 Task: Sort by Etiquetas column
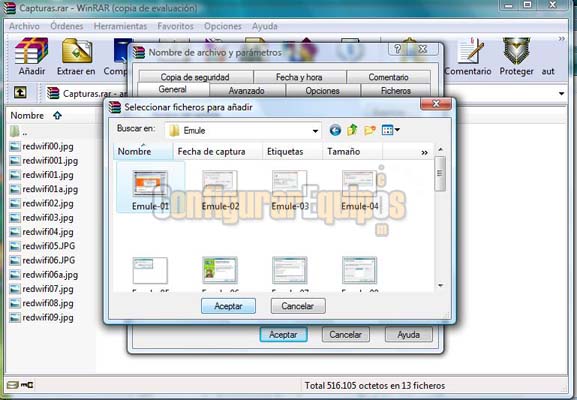[x=293, y=152]
